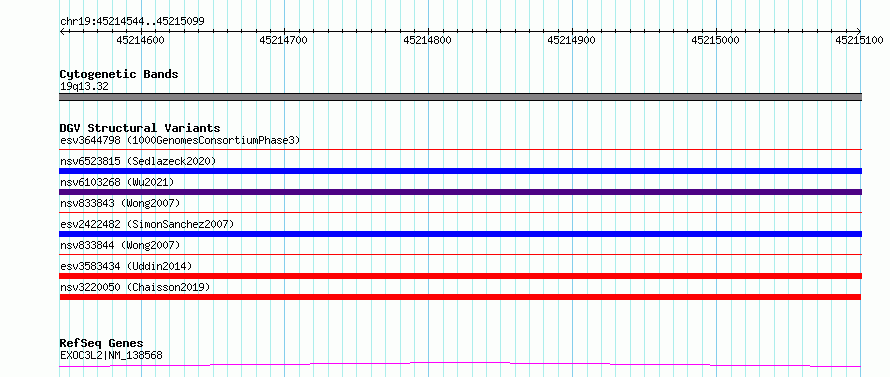Viewport: 890px width, 377px height.
Task: Click the right arrow of the ruler
Action: (859, 32)
